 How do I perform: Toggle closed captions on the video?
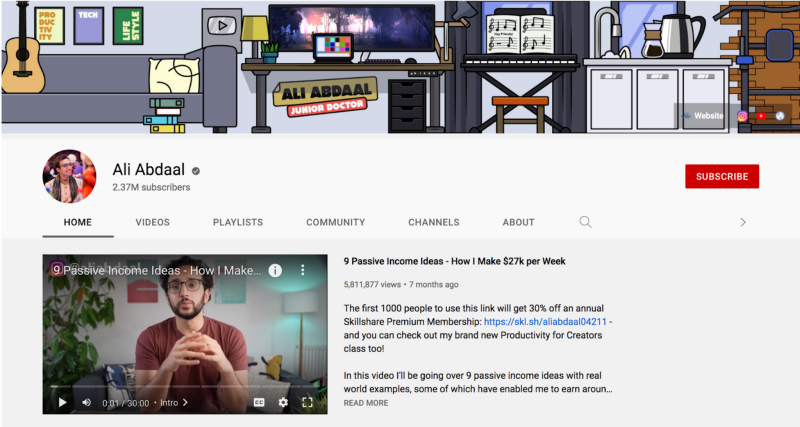[x=259, y=403]
